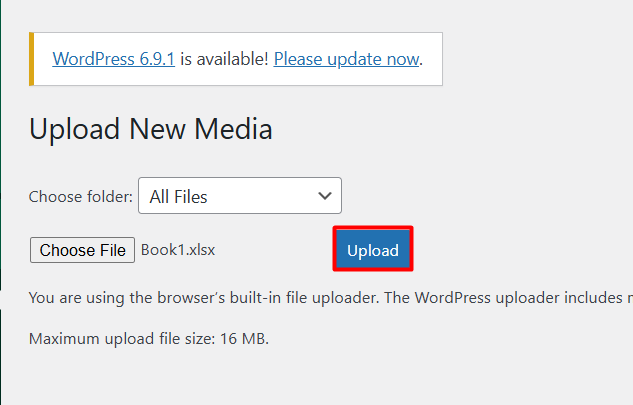Select the 'All Files' text in dropdown

179,197
